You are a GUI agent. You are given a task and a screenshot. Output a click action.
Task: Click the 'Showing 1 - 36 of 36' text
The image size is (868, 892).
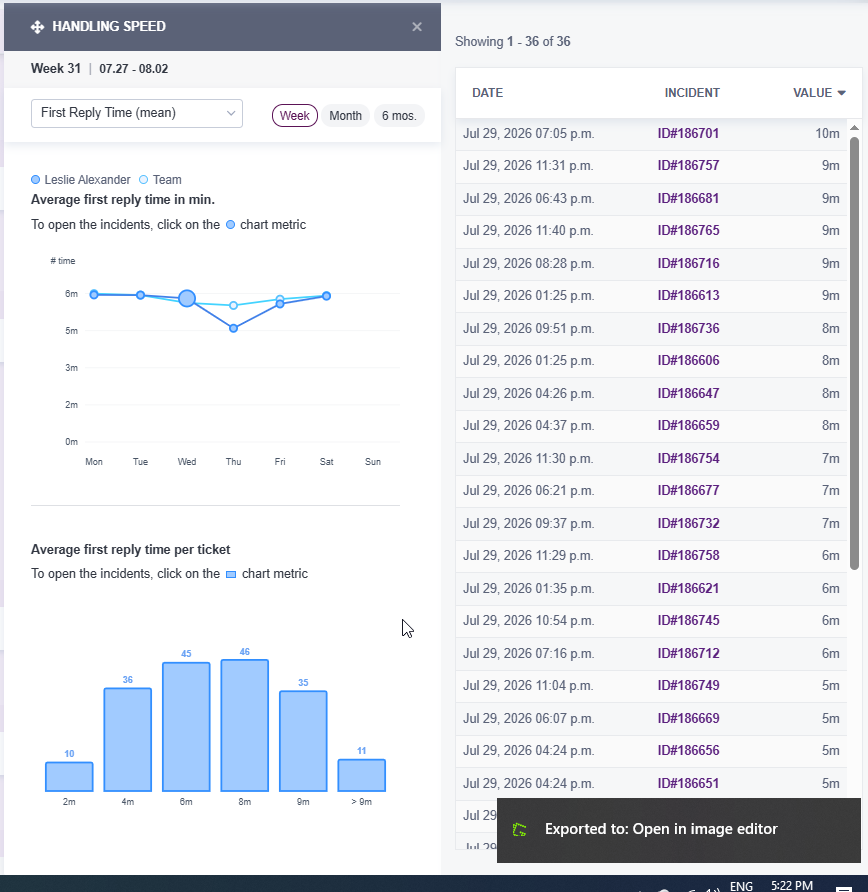[x=512, y=42]
